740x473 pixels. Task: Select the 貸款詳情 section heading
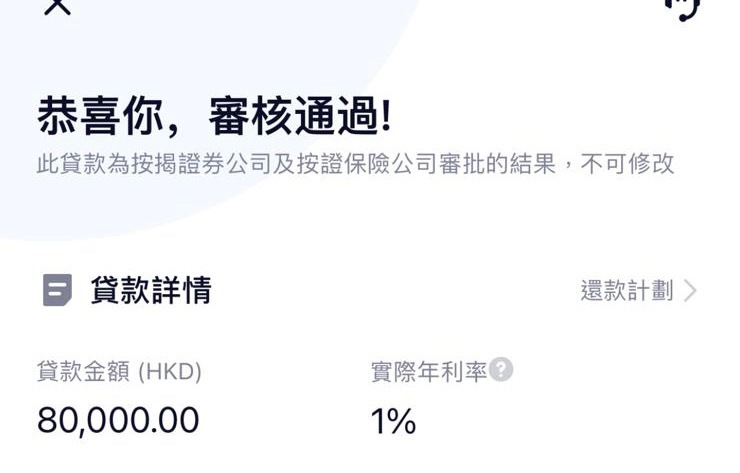point(151,290)
